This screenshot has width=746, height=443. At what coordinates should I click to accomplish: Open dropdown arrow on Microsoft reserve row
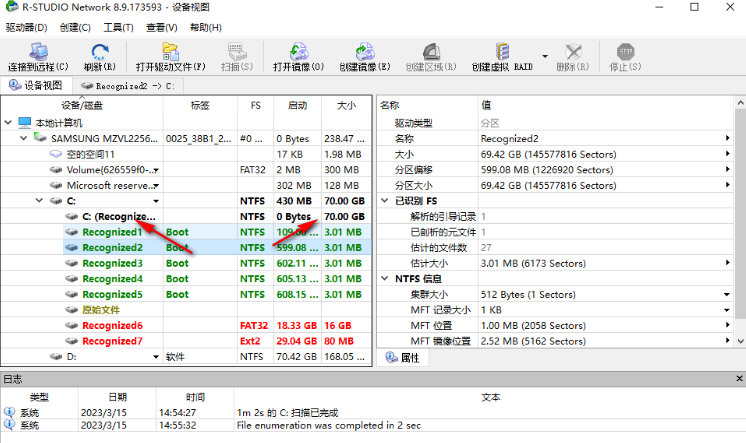(156, 186)
